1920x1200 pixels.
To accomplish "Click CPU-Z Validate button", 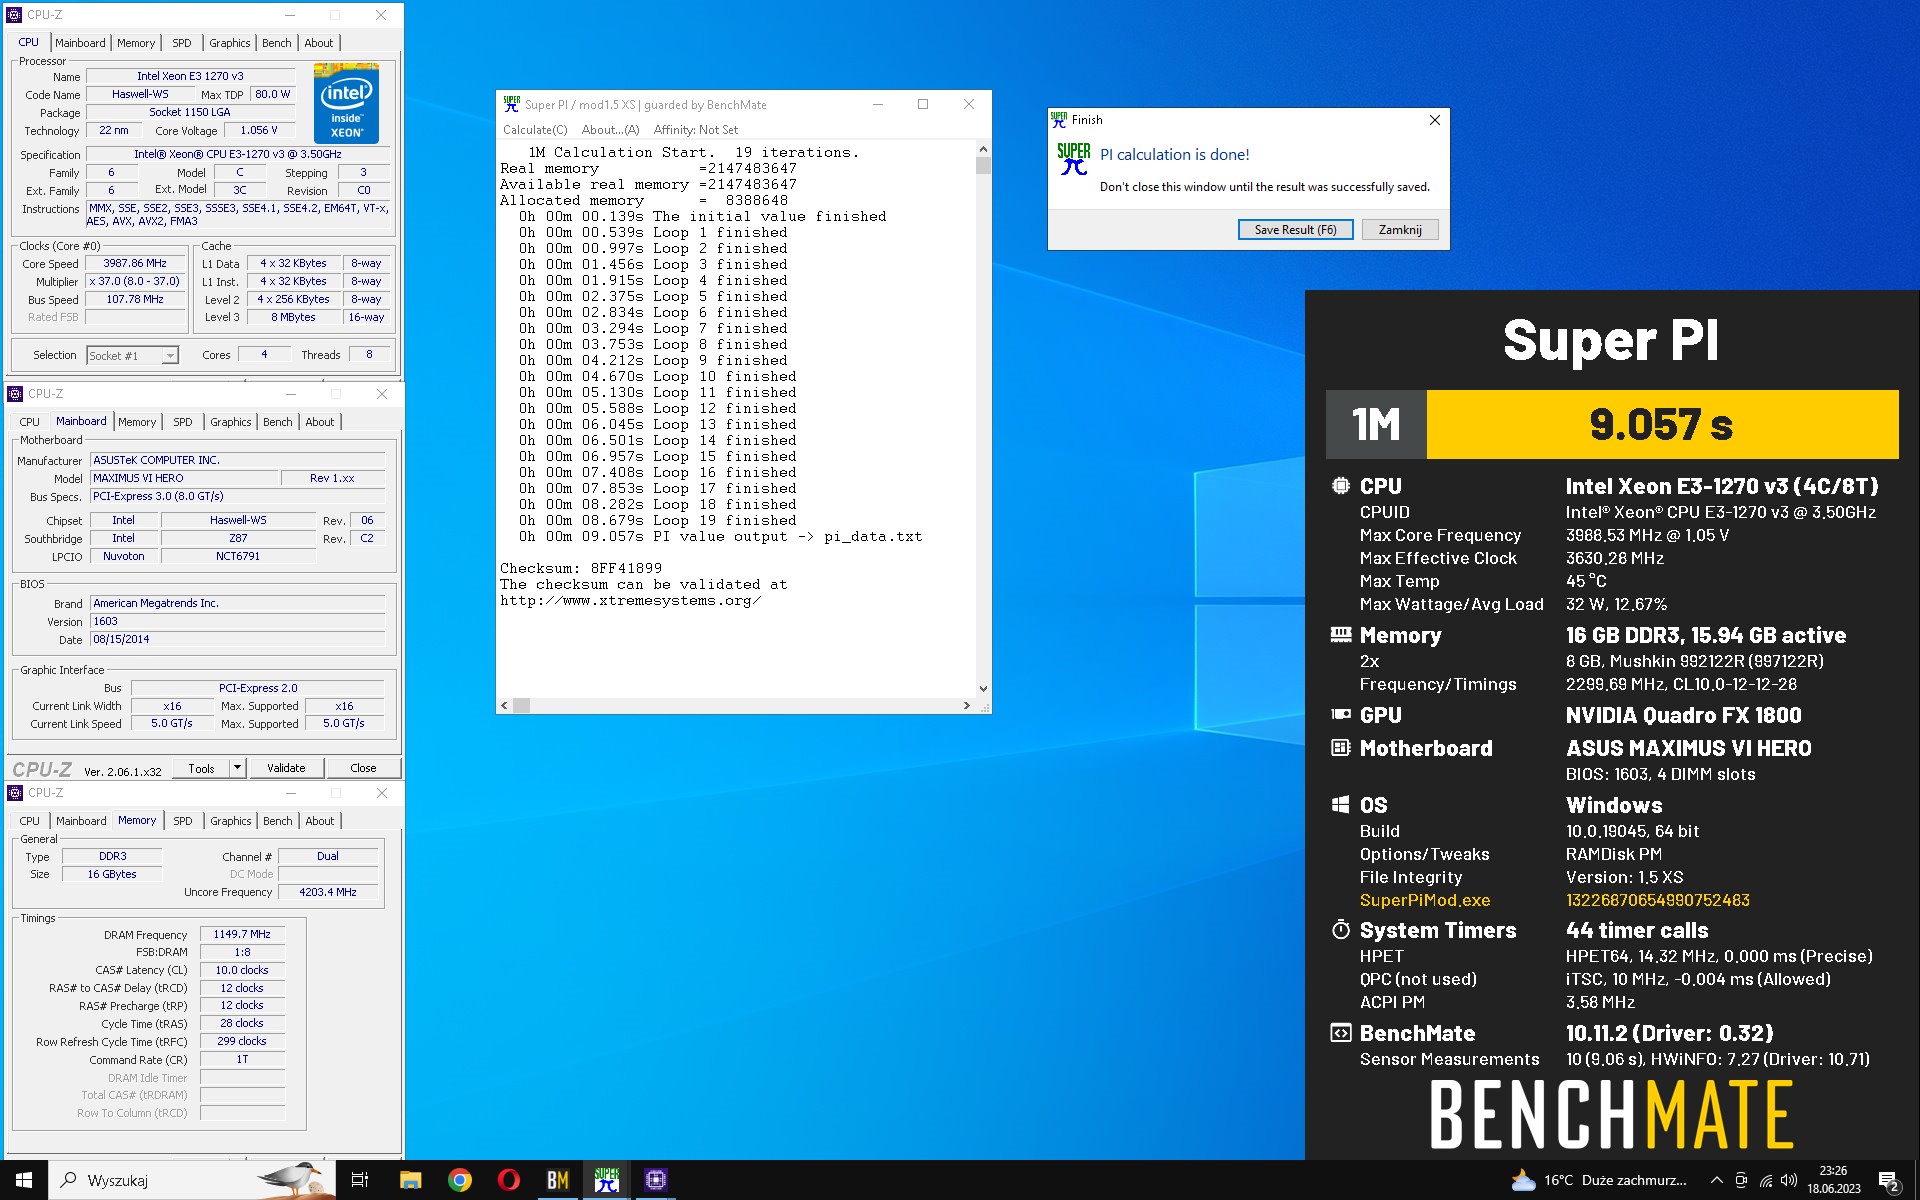I will 286,768.
